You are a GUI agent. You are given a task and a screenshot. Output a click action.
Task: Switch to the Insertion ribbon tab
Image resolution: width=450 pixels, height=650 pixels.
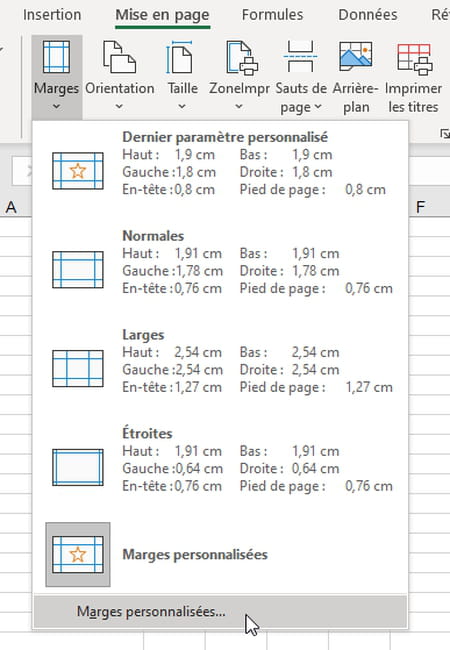(x=52, y=15)
